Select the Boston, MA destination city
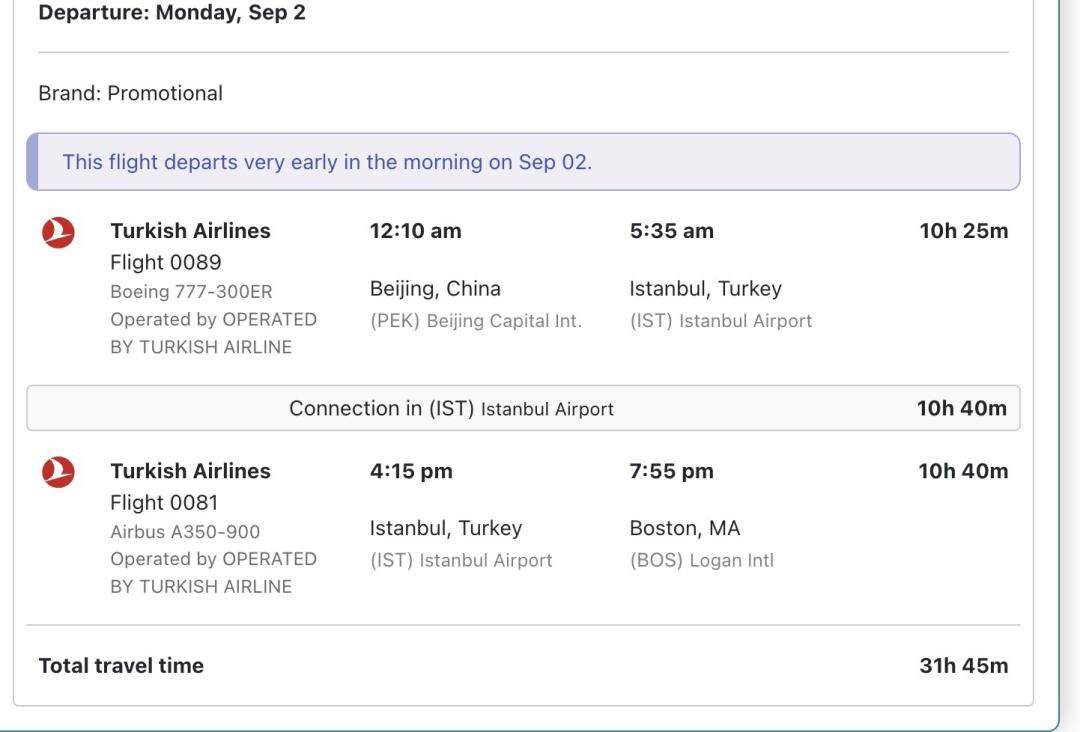Image resolution: width=1080 pixels, height=732 pixels. (684, 528)
